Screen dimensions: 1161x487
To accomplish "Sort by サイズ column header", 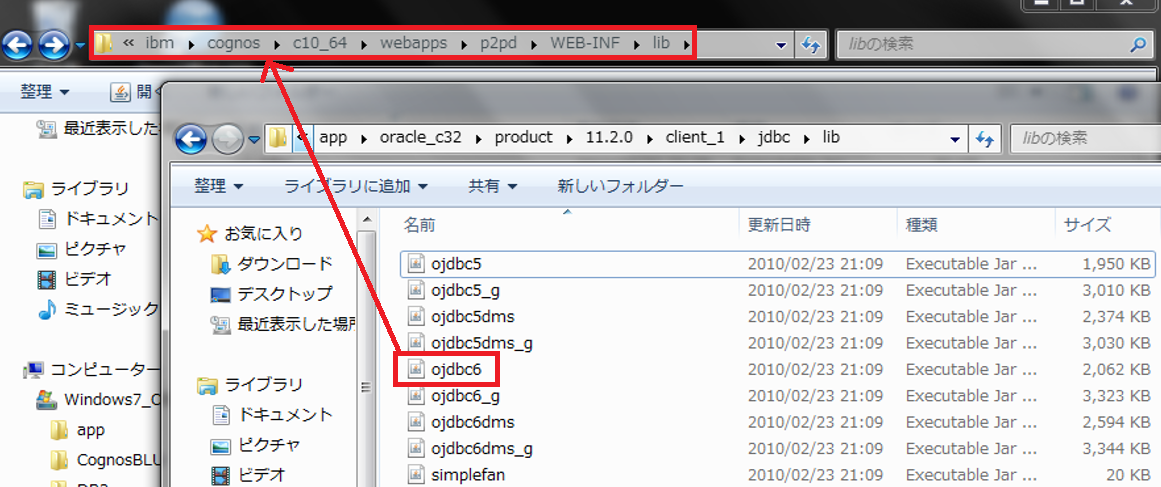I will click(x=1087, y=225).
